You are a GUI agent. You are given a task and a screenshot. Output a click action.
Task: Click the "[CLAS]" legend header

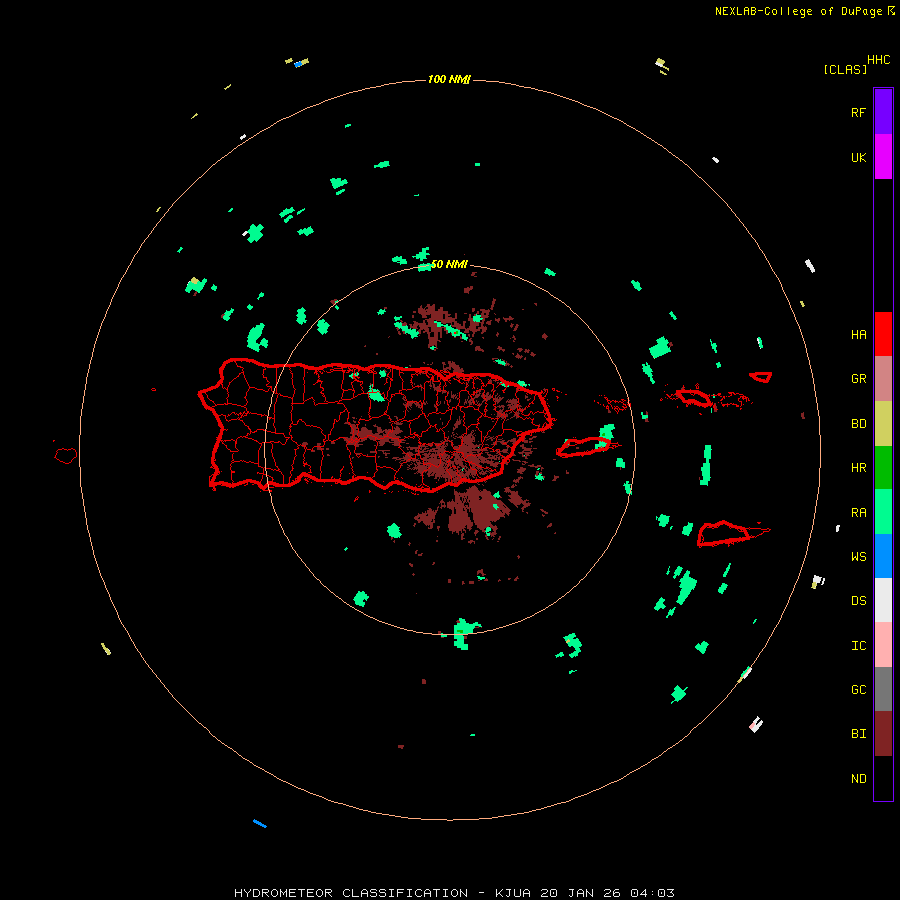845,69
